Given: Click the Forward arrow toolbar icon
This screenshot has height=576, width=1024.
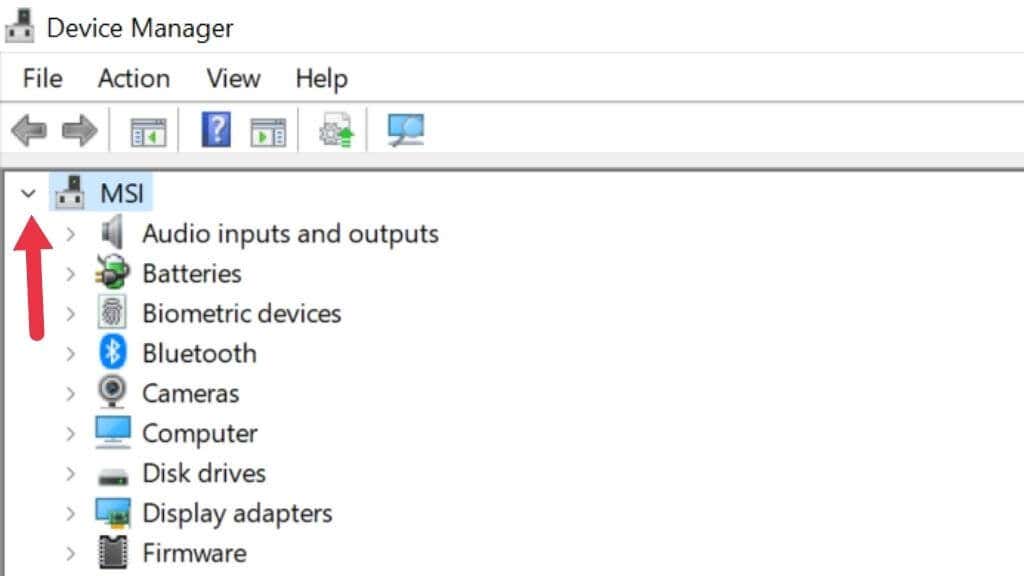Looking at the screenshot, I should click(79, 130).
